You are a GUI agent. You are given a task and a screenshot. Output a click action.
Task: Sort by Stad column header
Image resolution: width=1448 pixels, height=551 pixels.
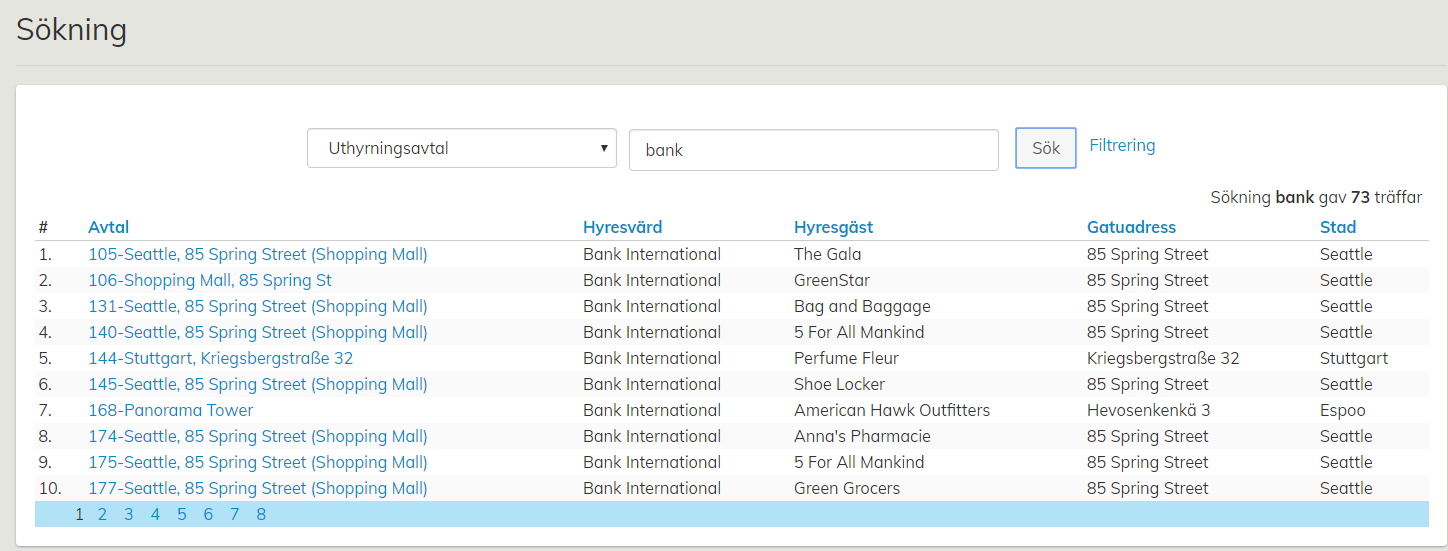point(1338,227)
